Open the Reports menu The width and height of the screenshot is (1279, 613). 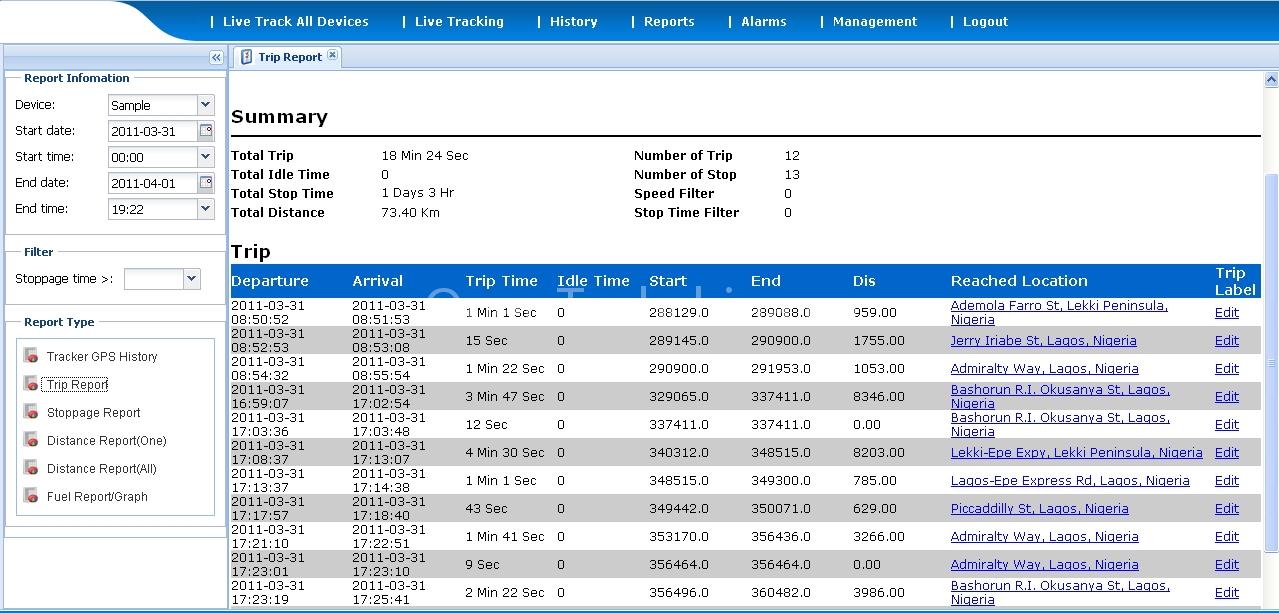tap(669, 21)
